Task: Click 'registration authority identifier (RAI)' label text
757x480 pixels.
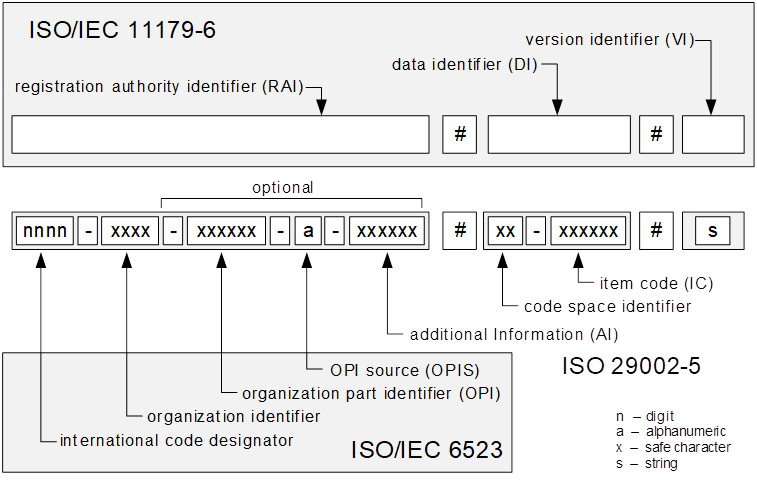Action: tap(159, 87)
